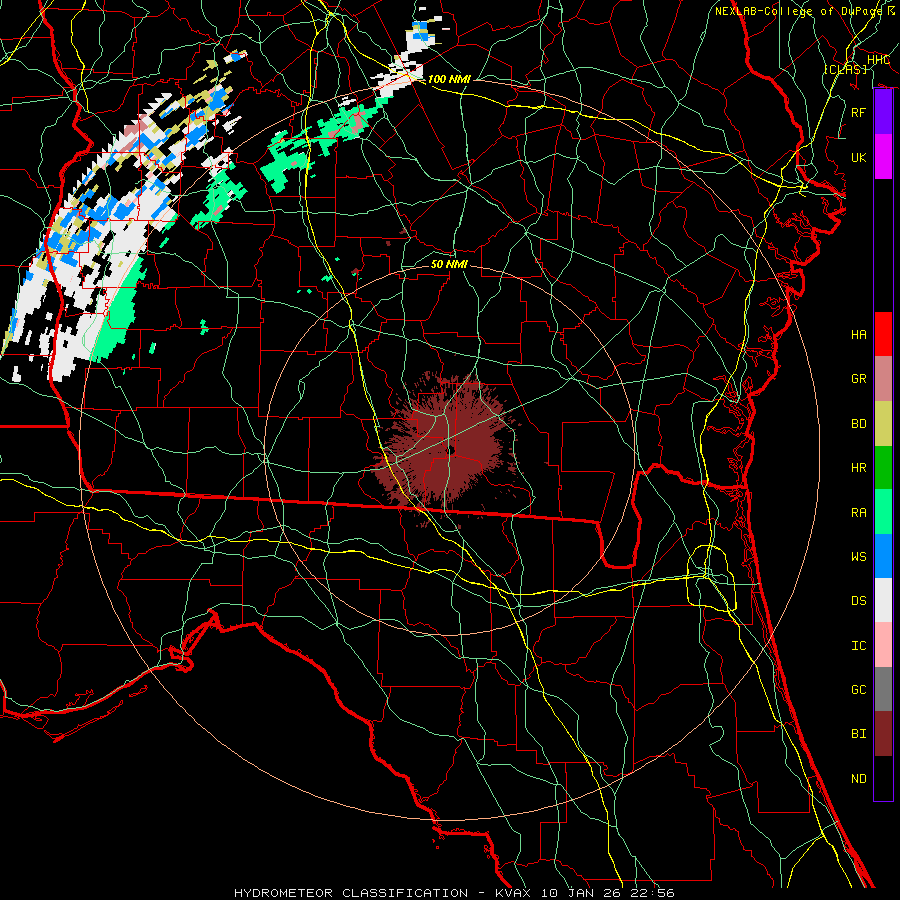Click the "50 NMI" range ring label
Viewport: 900px width, 900px height.
click(449, 264)
